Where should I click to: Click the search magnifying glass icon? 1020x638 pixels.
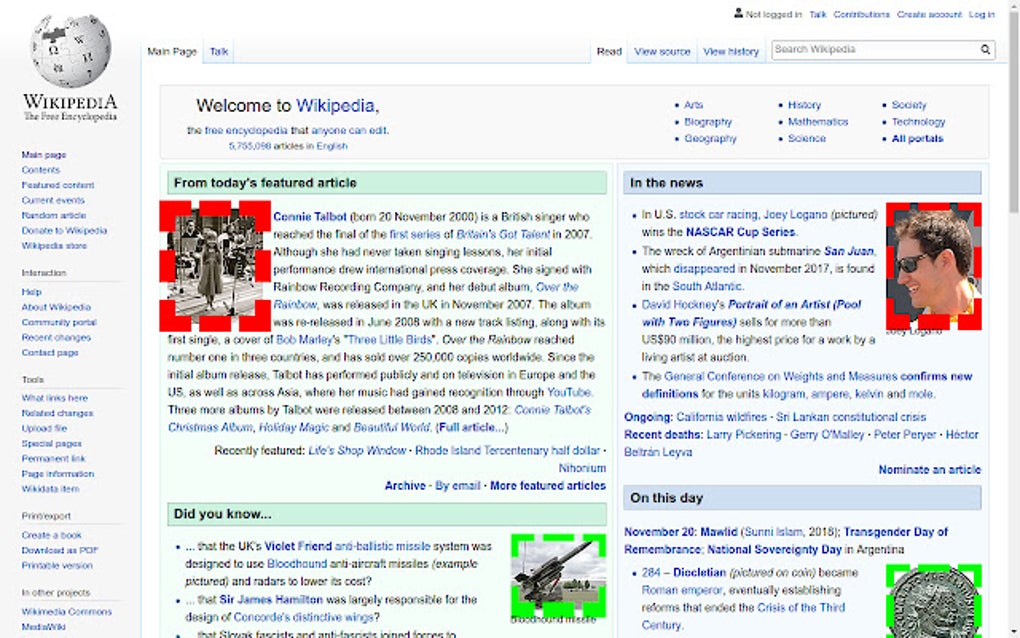985,49
